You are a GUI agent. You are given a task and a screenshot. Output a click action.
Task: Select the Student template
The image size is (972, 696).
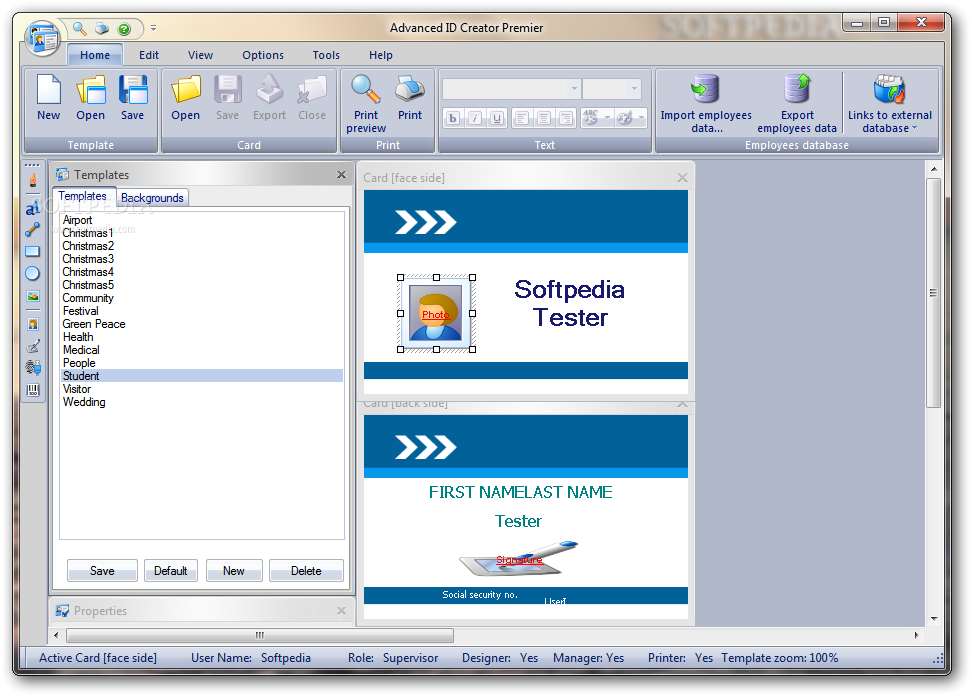(202, 376)
